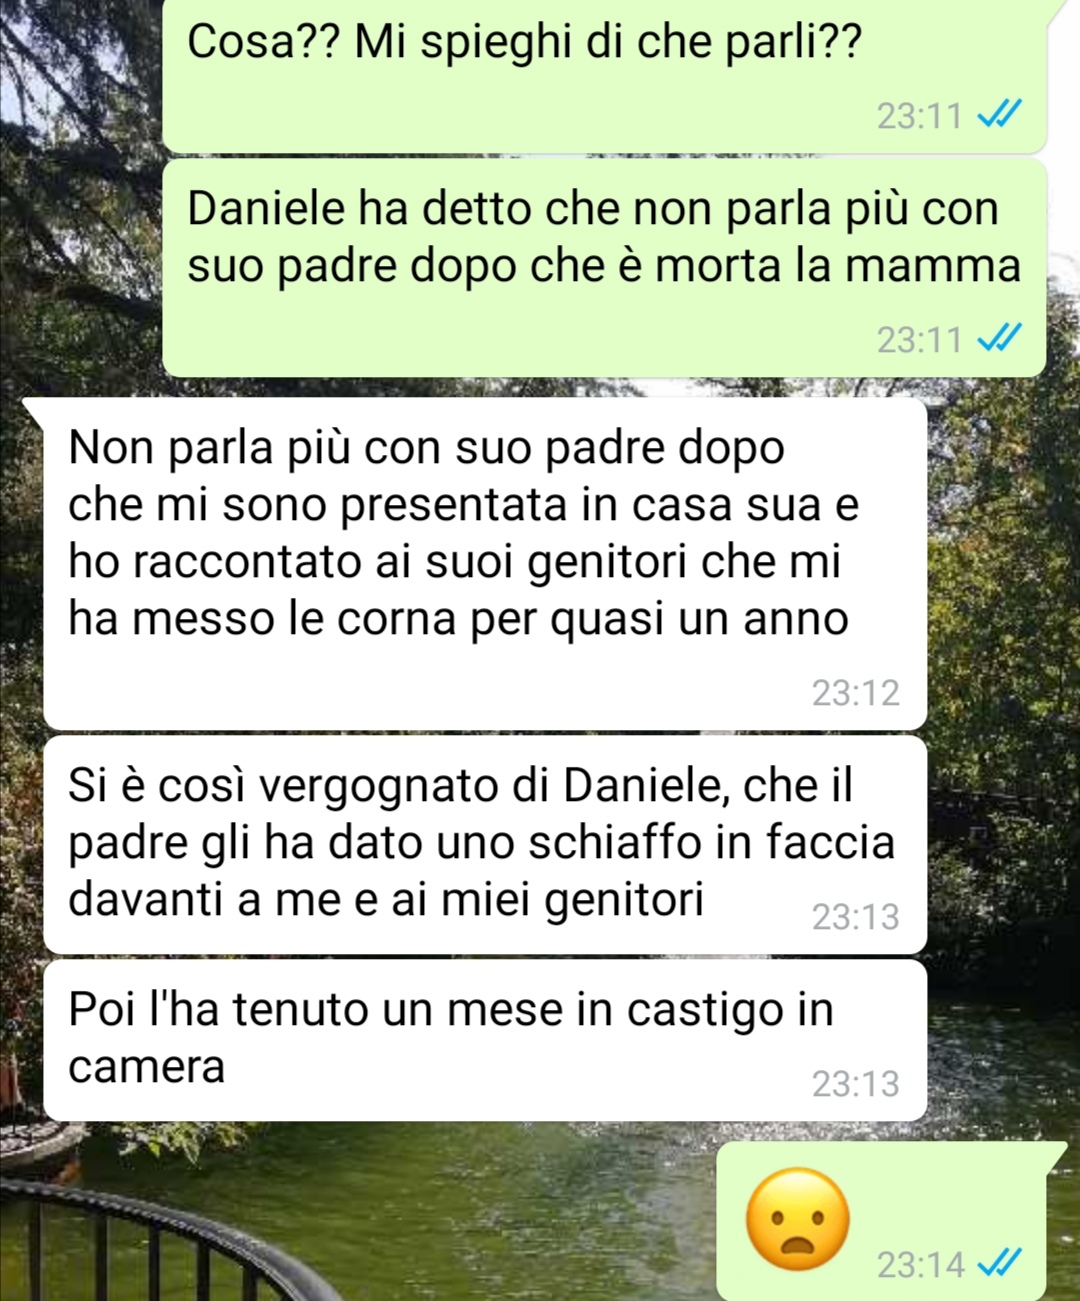Tap read receipt ticks on emoji message
The image size is (1080, 1301).
coord(999,1263)
